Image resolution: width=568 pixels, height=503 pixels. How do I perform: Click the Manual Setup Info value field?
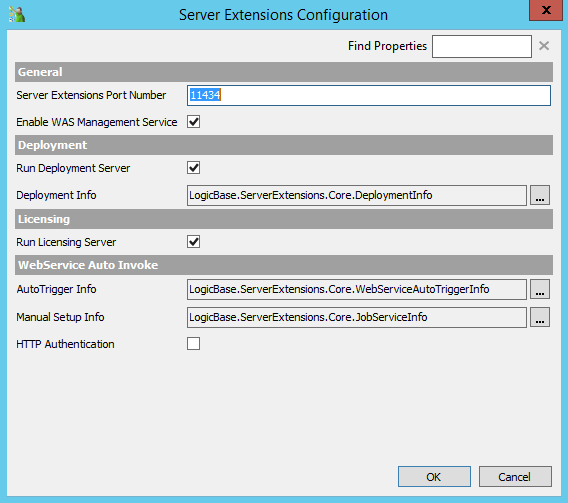[357, 318]
